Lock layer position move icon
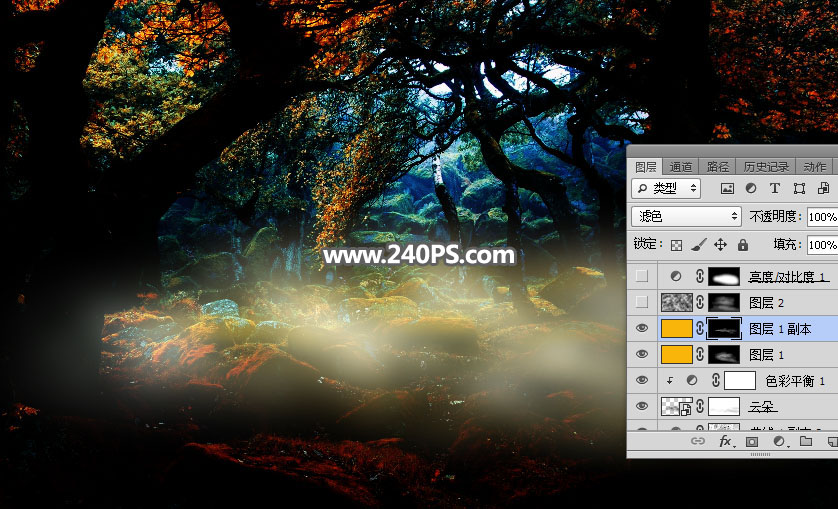Viewport: 838px width, 509px height. tap(720, 245)
